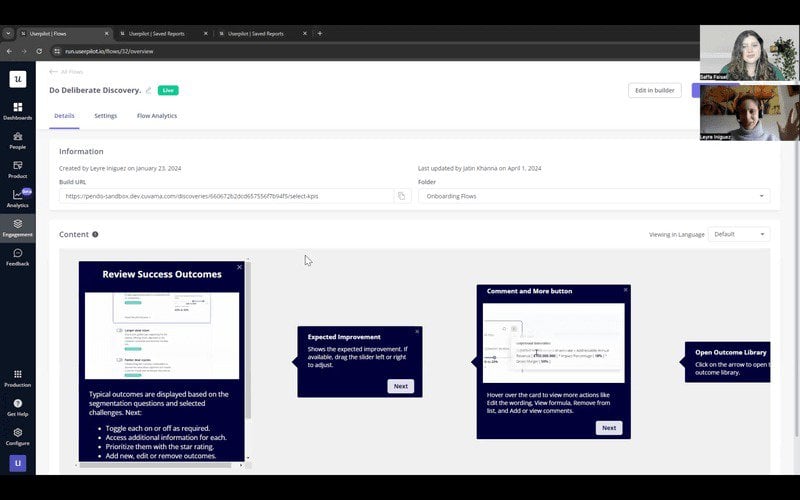Go to People section icon

point(17,138)
